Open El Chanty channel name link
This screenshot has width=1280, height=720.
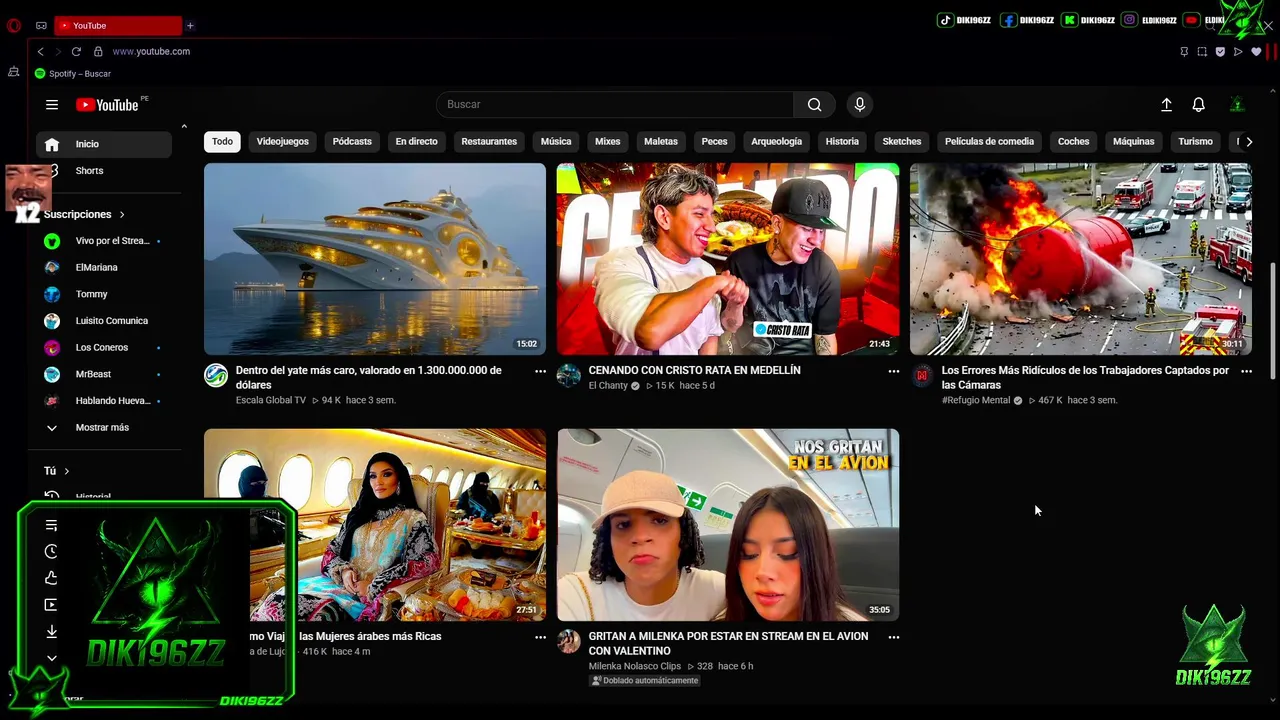[608, 386]
